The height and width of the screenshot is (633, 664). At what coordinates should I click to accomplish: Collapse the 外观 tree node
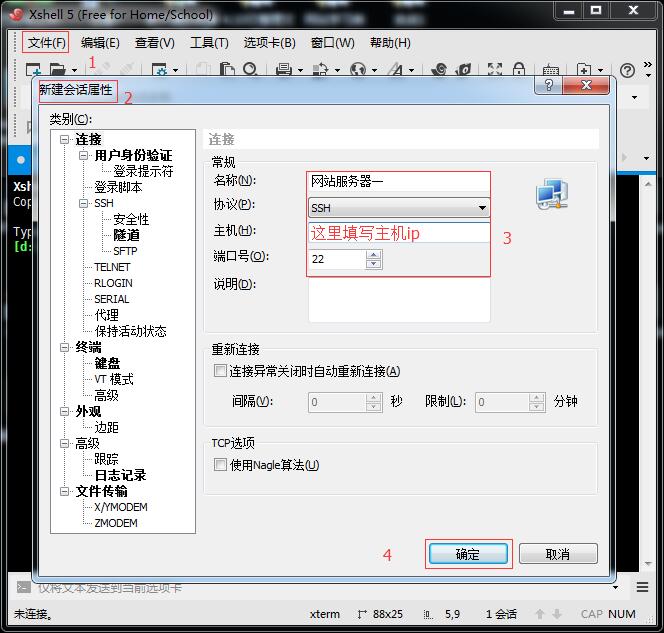pos(64,411)
